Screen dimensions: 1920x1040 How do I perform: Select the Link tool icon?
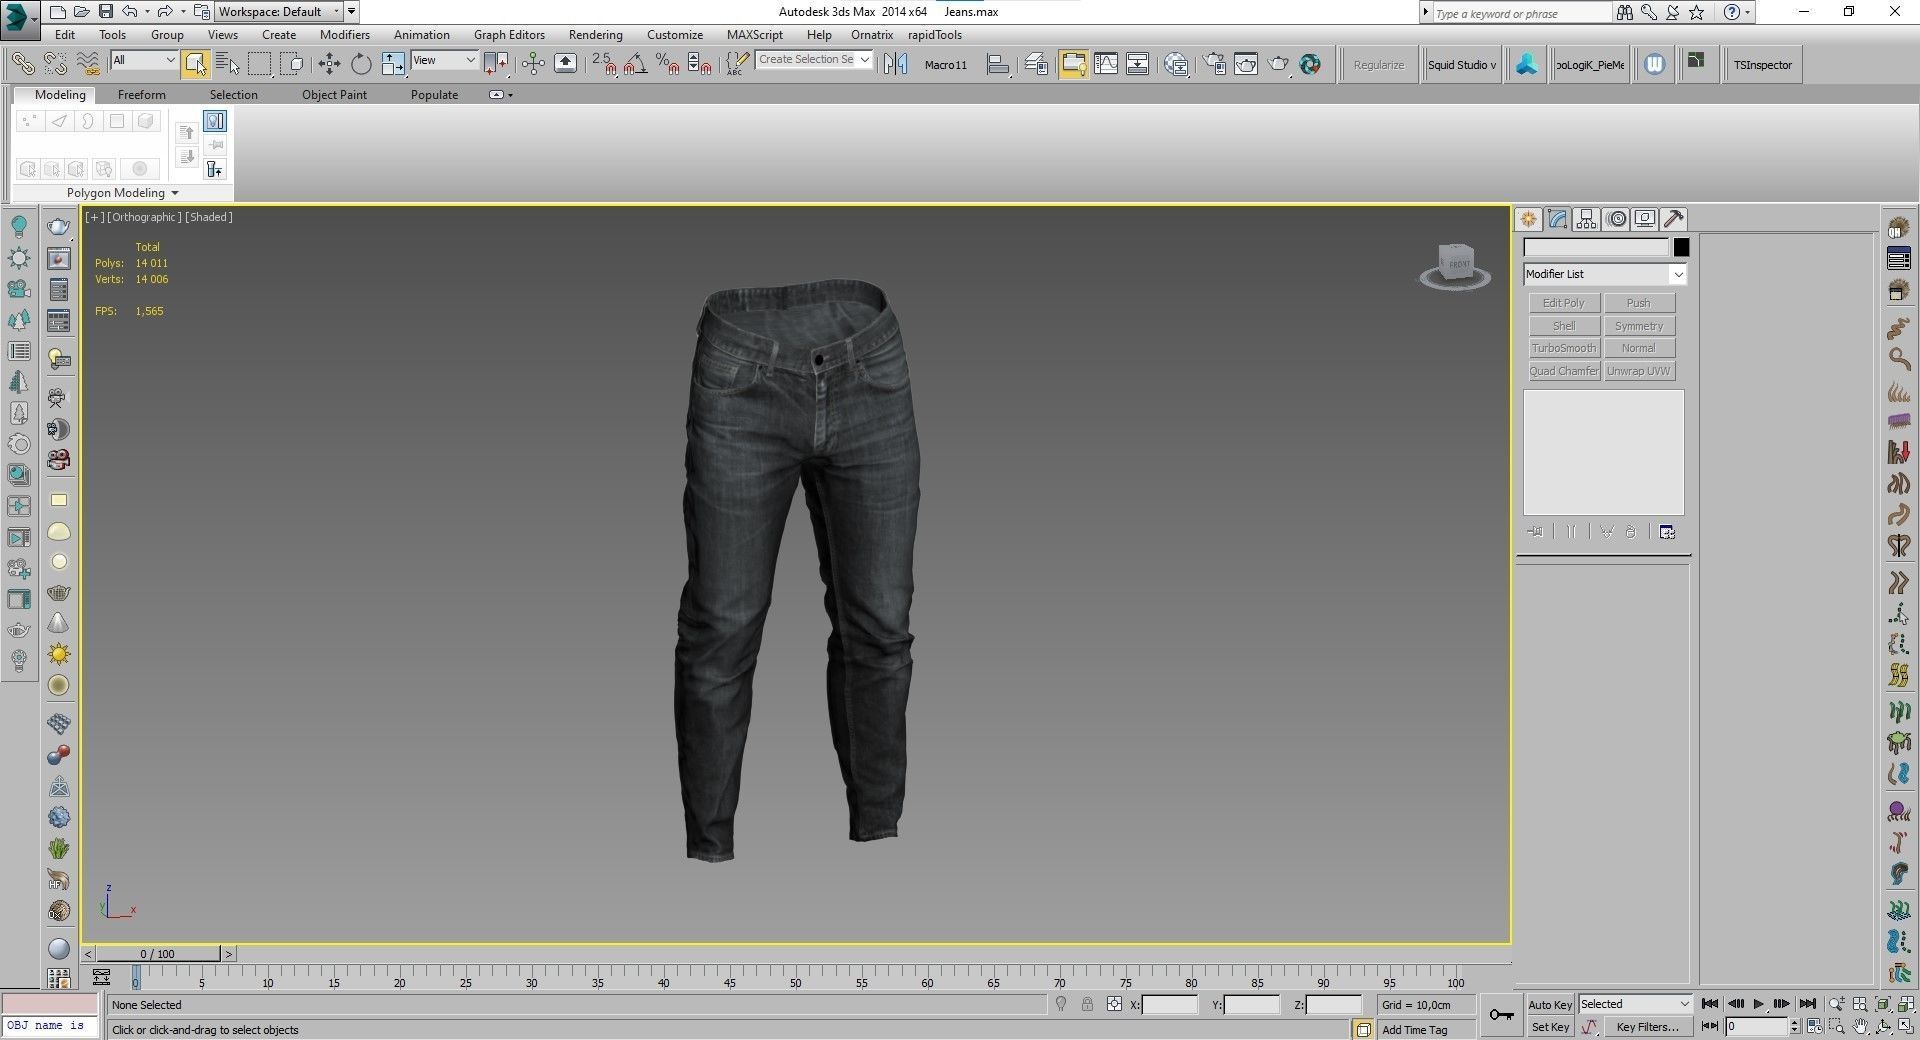pos(23,64)
